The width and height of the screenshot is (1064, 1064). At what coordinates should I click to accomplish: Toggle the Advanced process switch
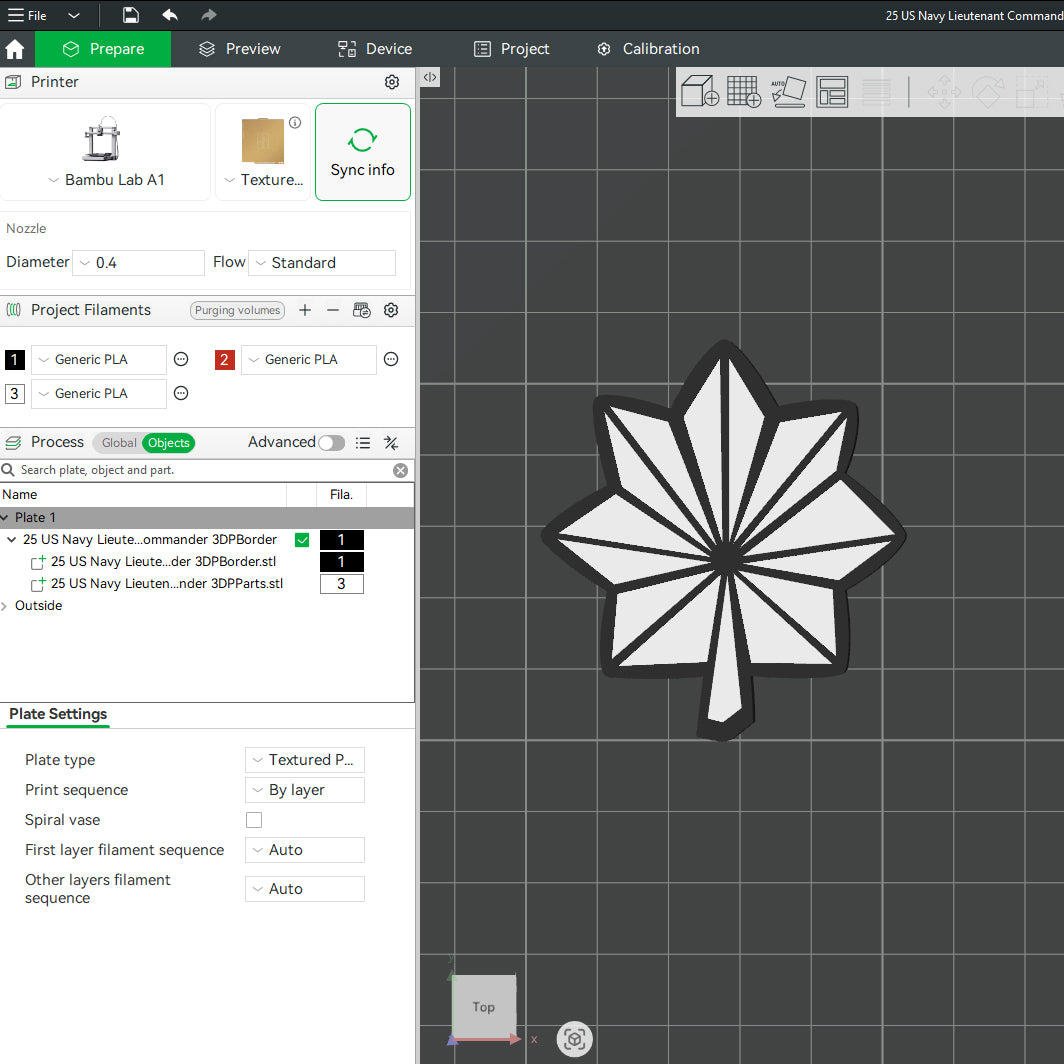coord(332,442)
